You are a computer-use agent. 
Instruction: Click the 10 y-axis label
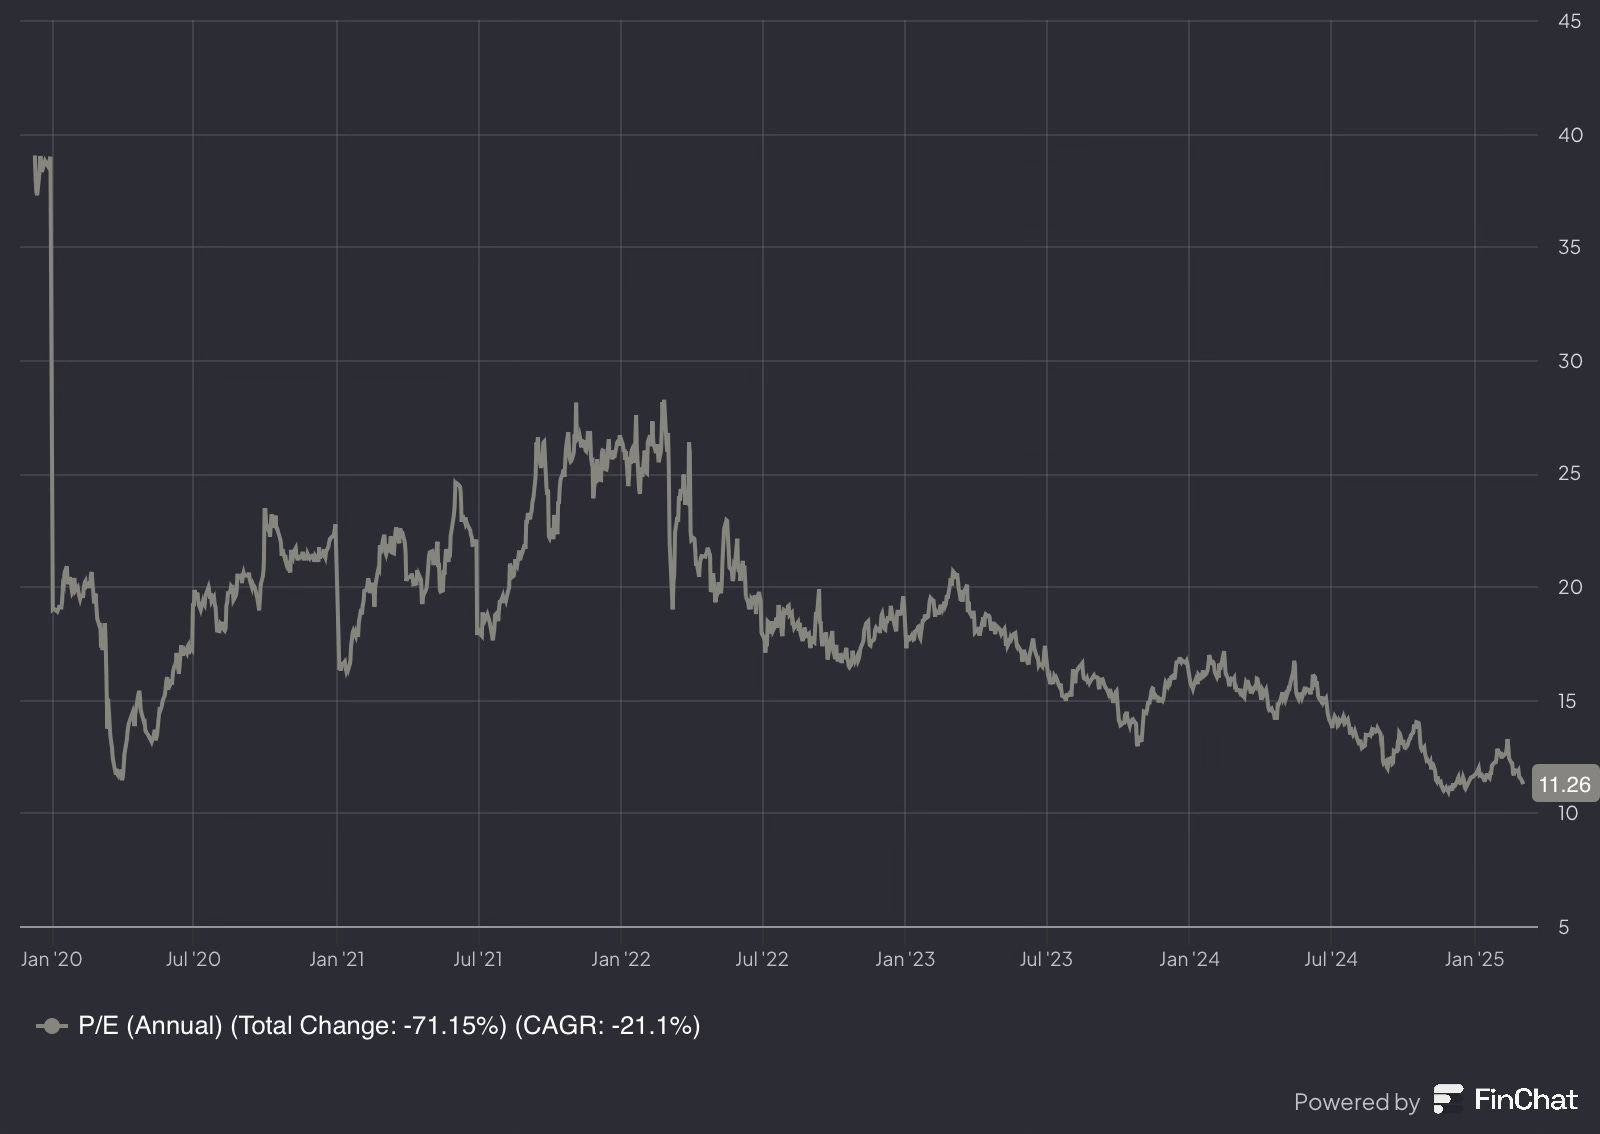[1569, 814]
